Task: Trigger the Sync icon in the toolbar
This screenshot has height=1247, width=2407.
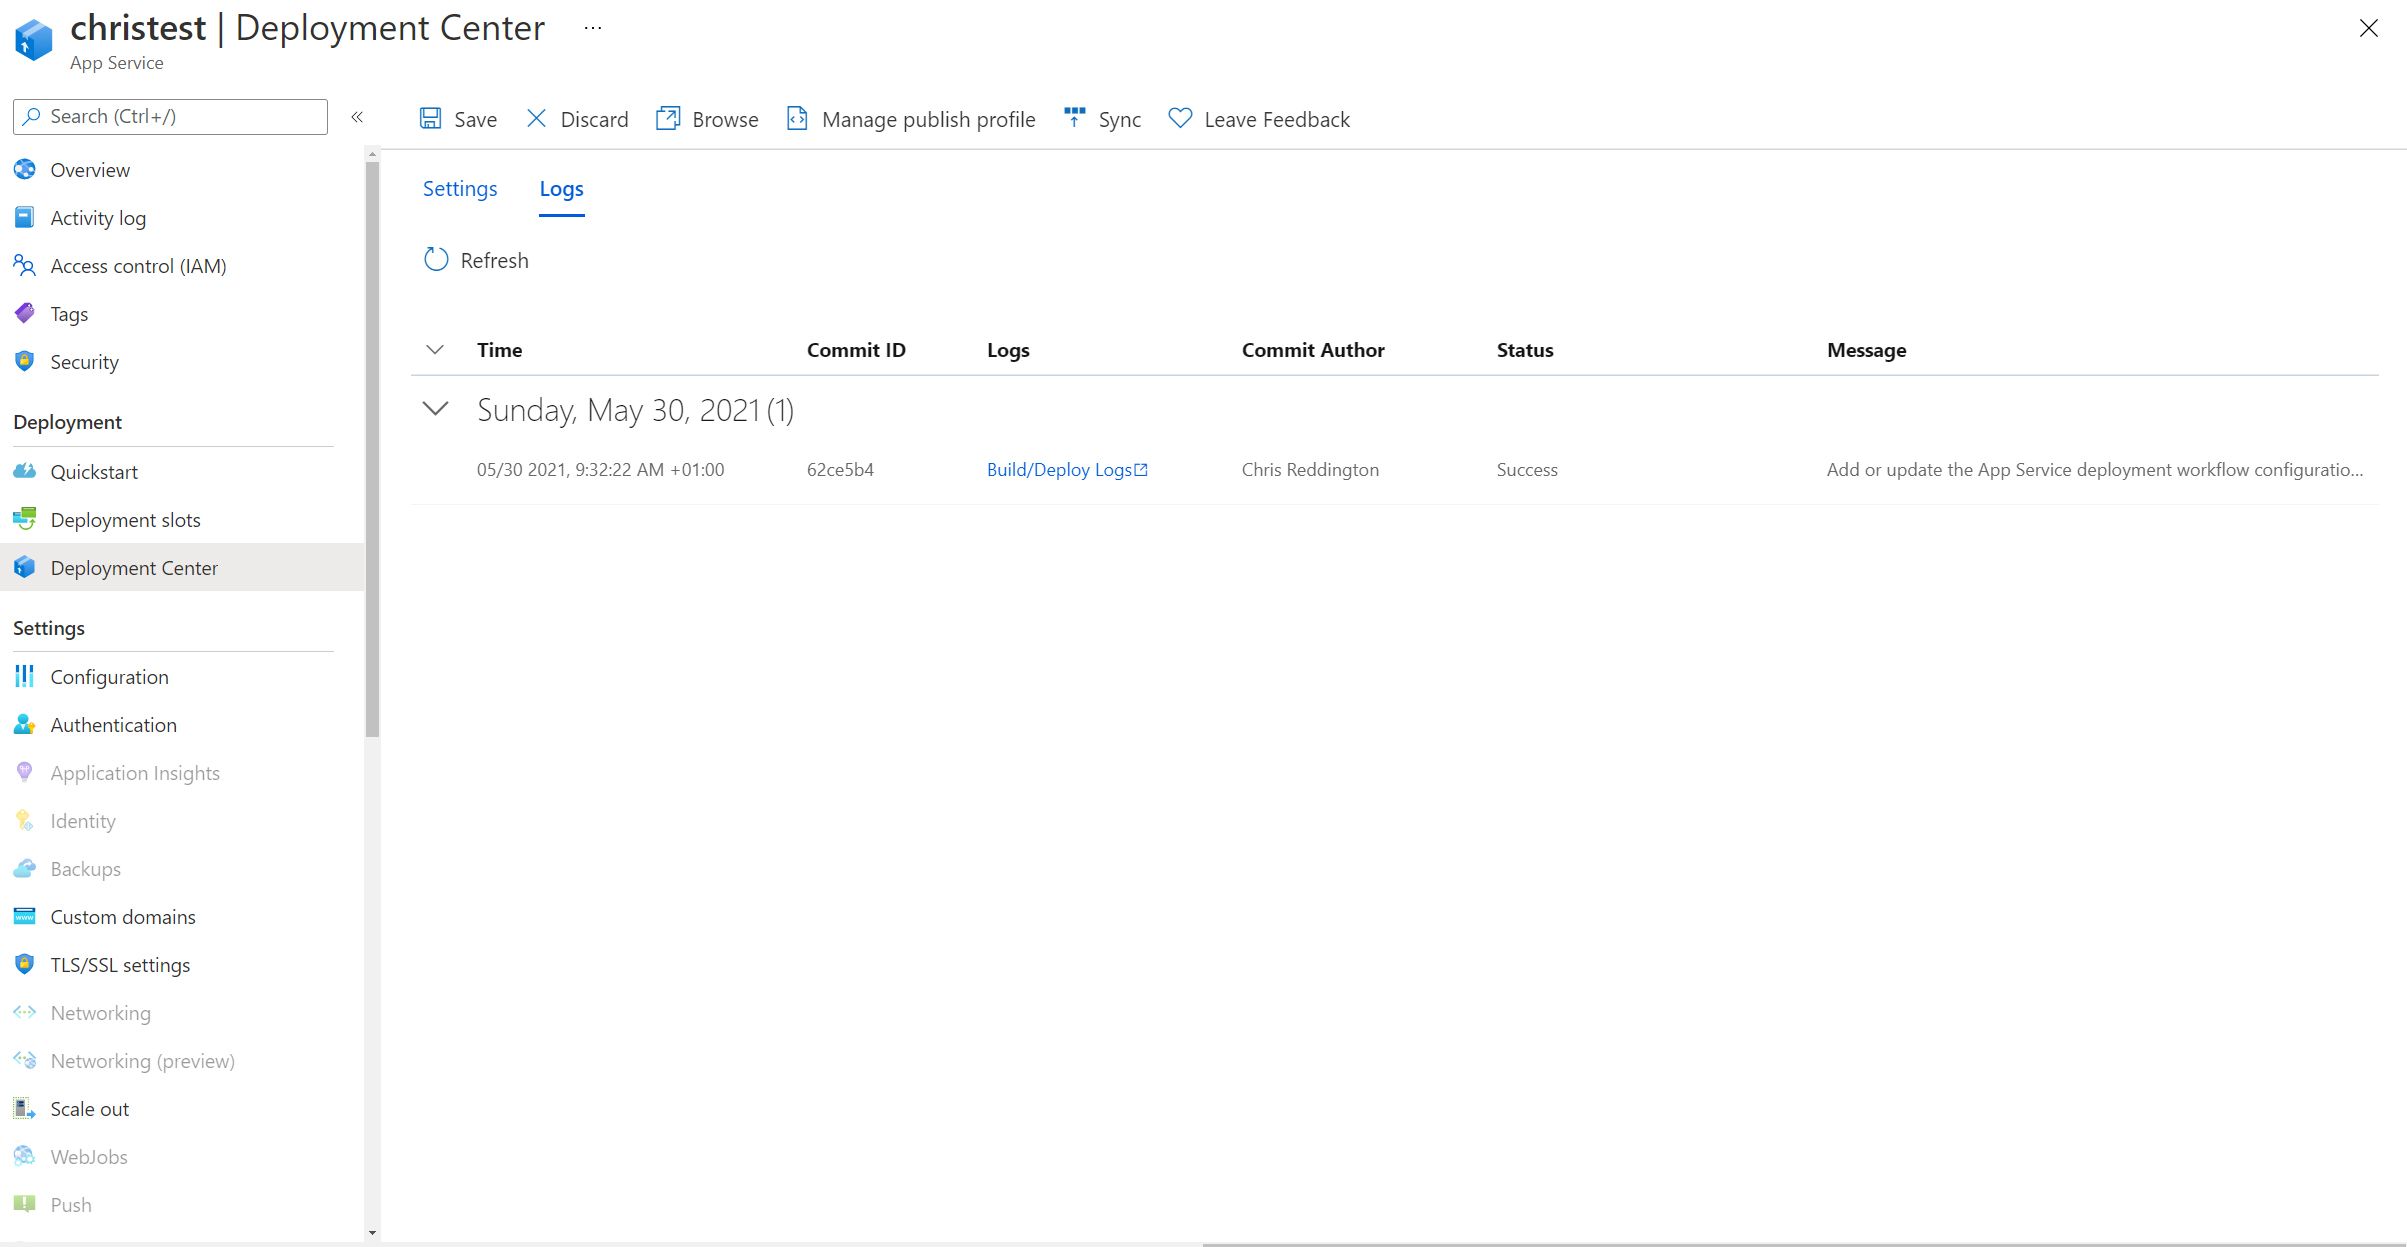Action: pyautogui.click(x=1073, y=117)
